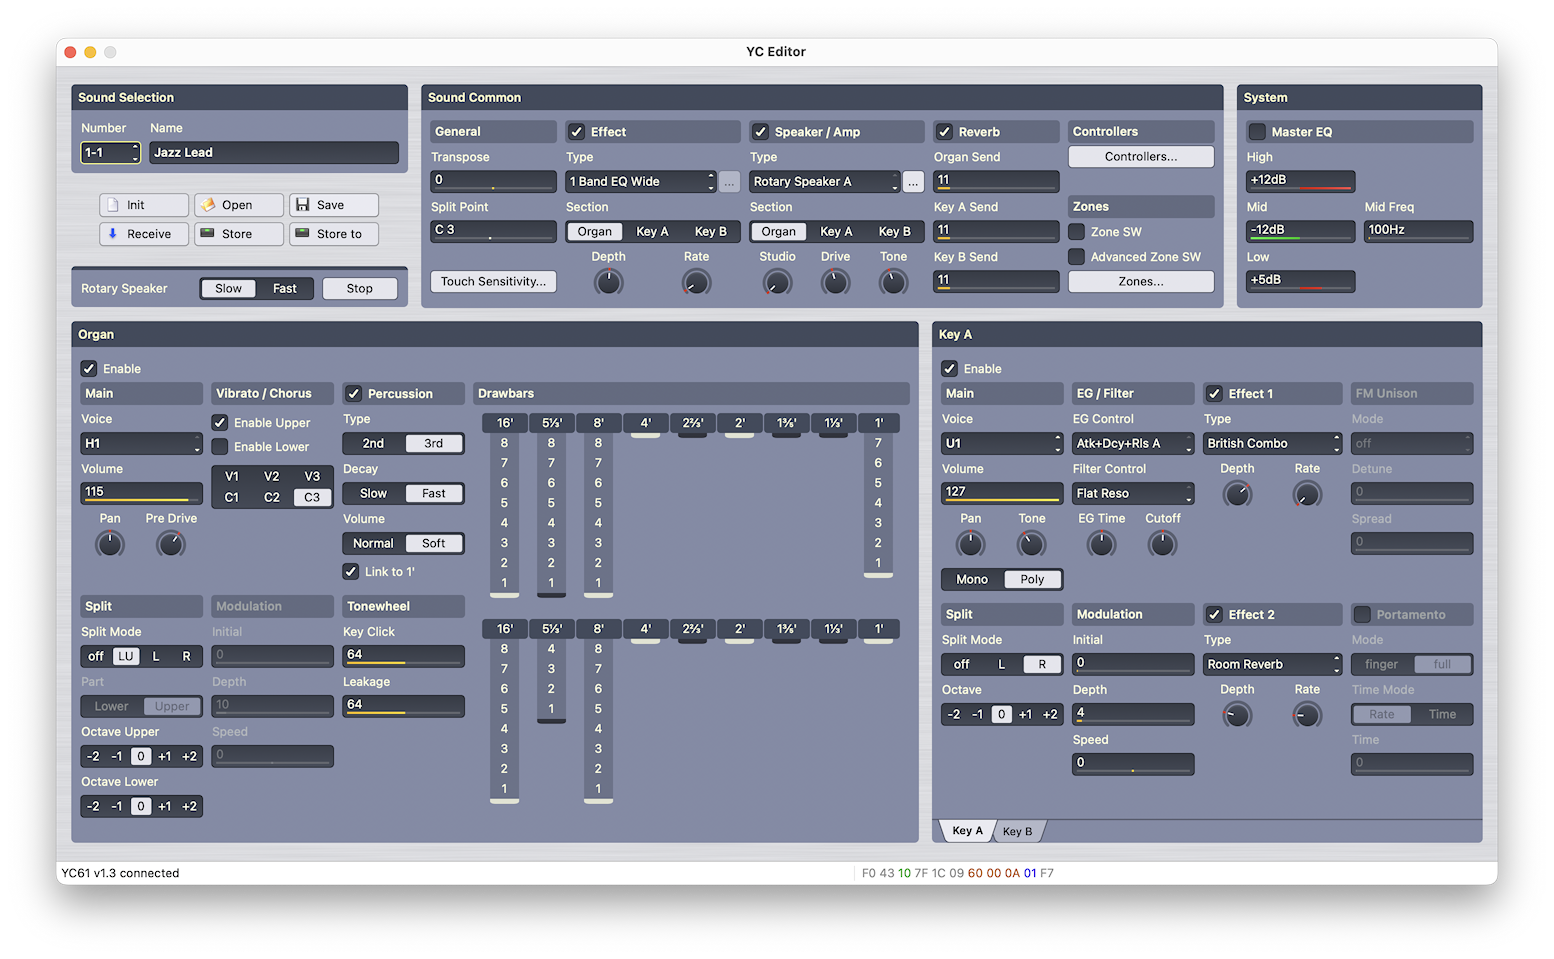This screenshot has height=959, width=1554.
Task: Click the Organ Volume slider
Action: [141, 493]
